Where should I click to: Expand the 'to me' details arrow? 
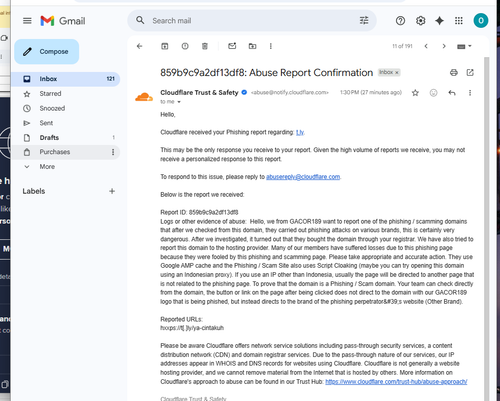[179, 102]
